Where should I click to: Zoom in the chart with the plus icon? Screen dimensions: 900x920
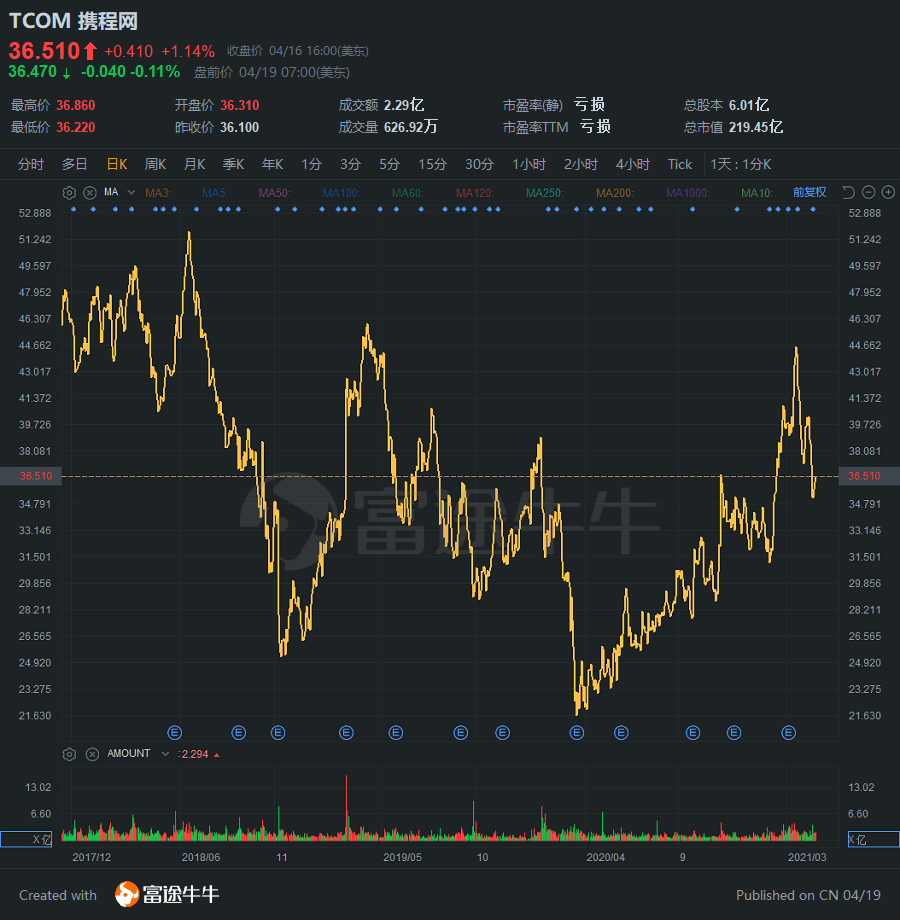click(x=888, y=192)
